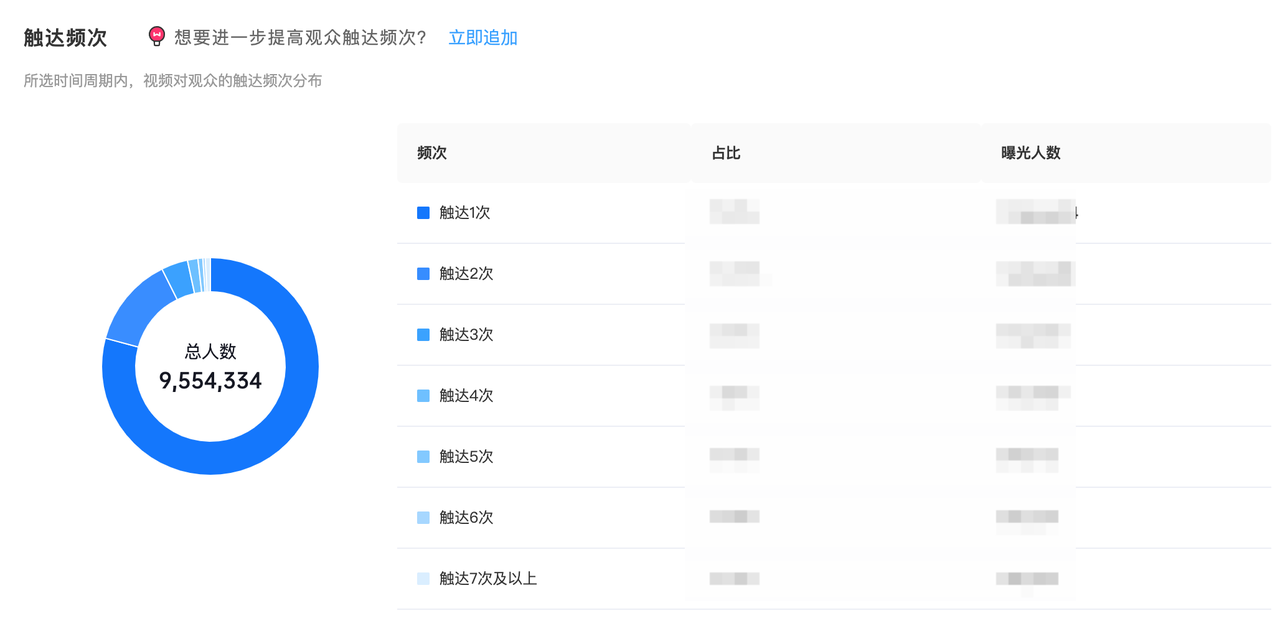The image size is (1280, 621).
Task: Select the 触达3次 legend color square
Action: [x=423, y=335]
